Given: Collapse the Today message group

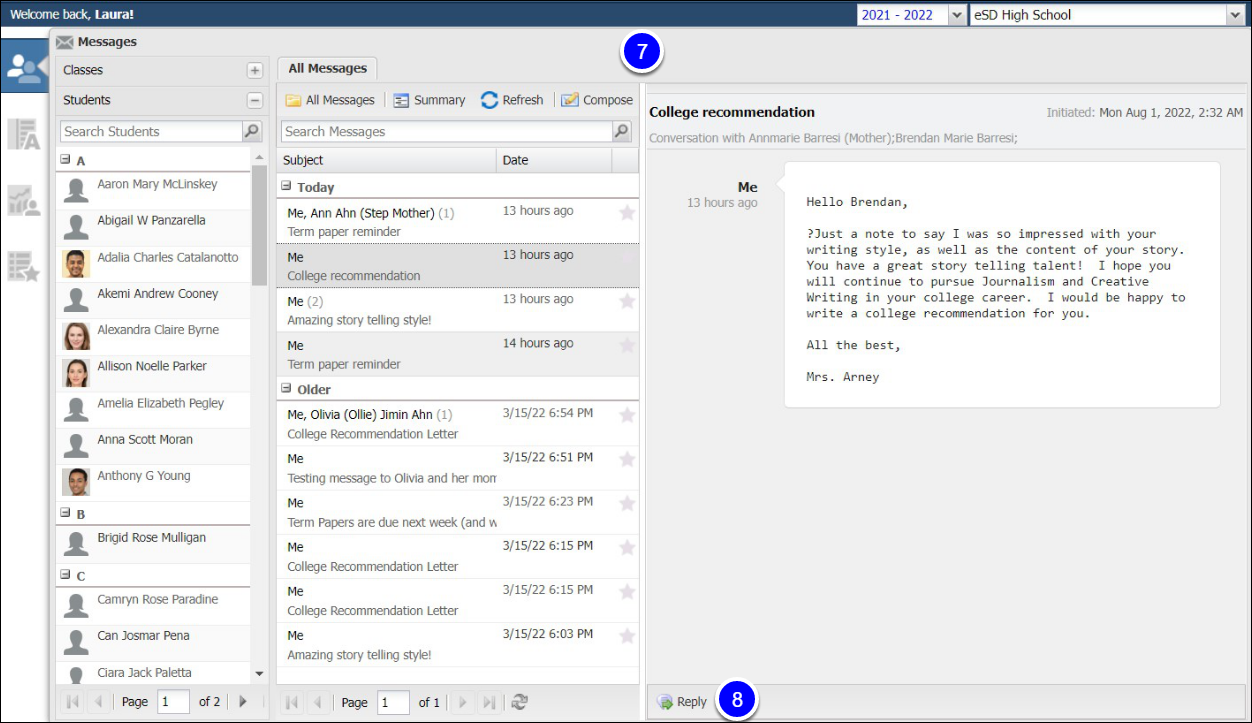Looking at the screenshot, I should pyautogui.click(x=287, y=186).
